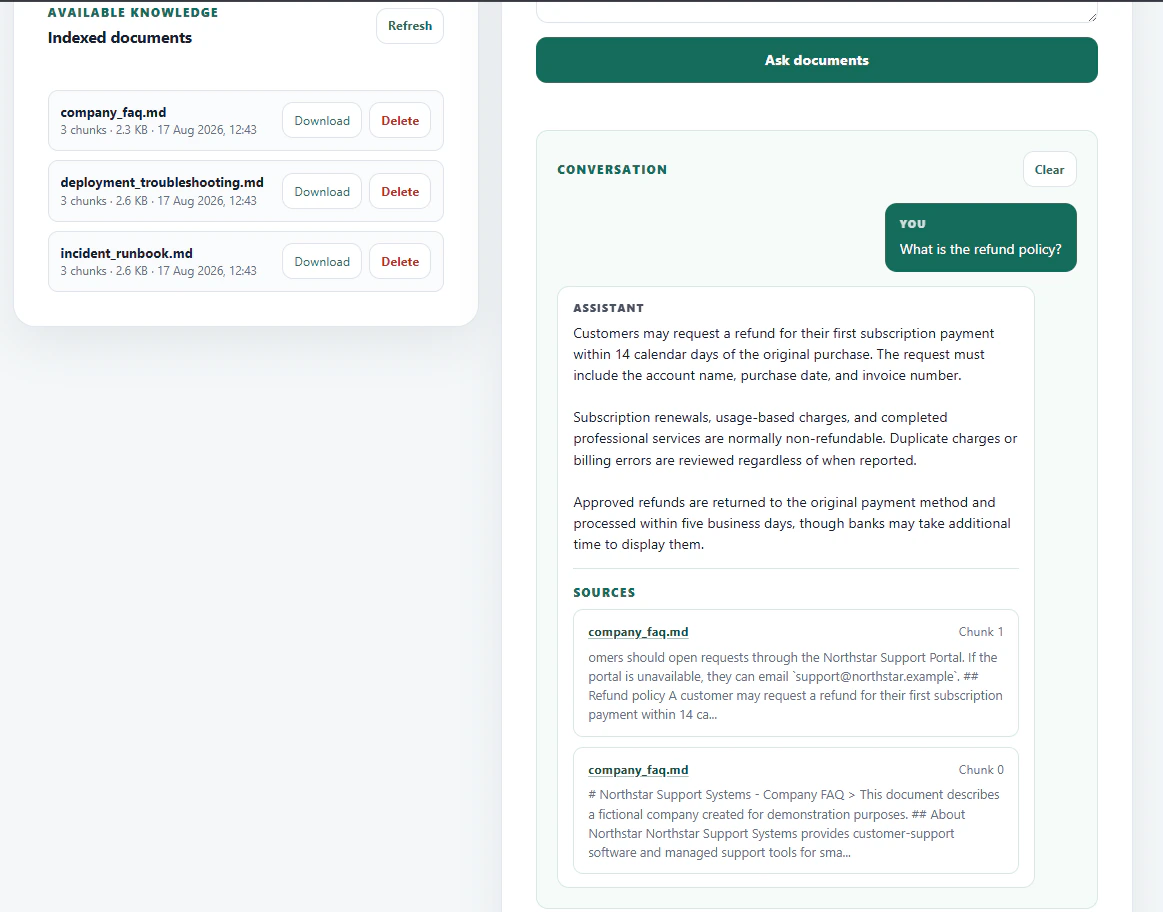Download deployment_troubleshooting.md
The width and height of the screenshot is (1163, 912).
(x=322, y=191)
